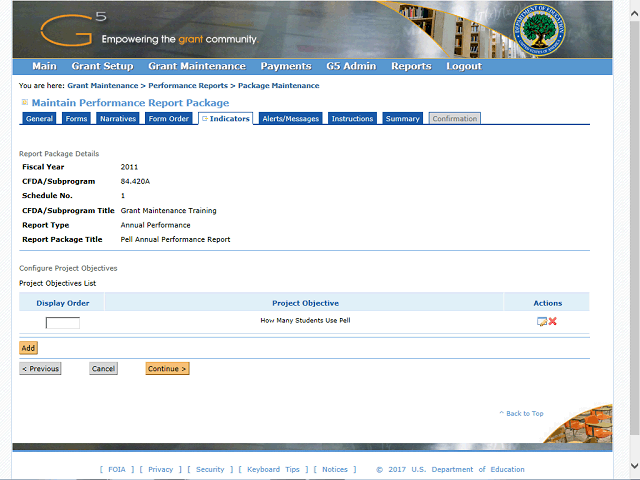Click the Project Objective column header
Viewport: 640px width, 480px height.
305,303
